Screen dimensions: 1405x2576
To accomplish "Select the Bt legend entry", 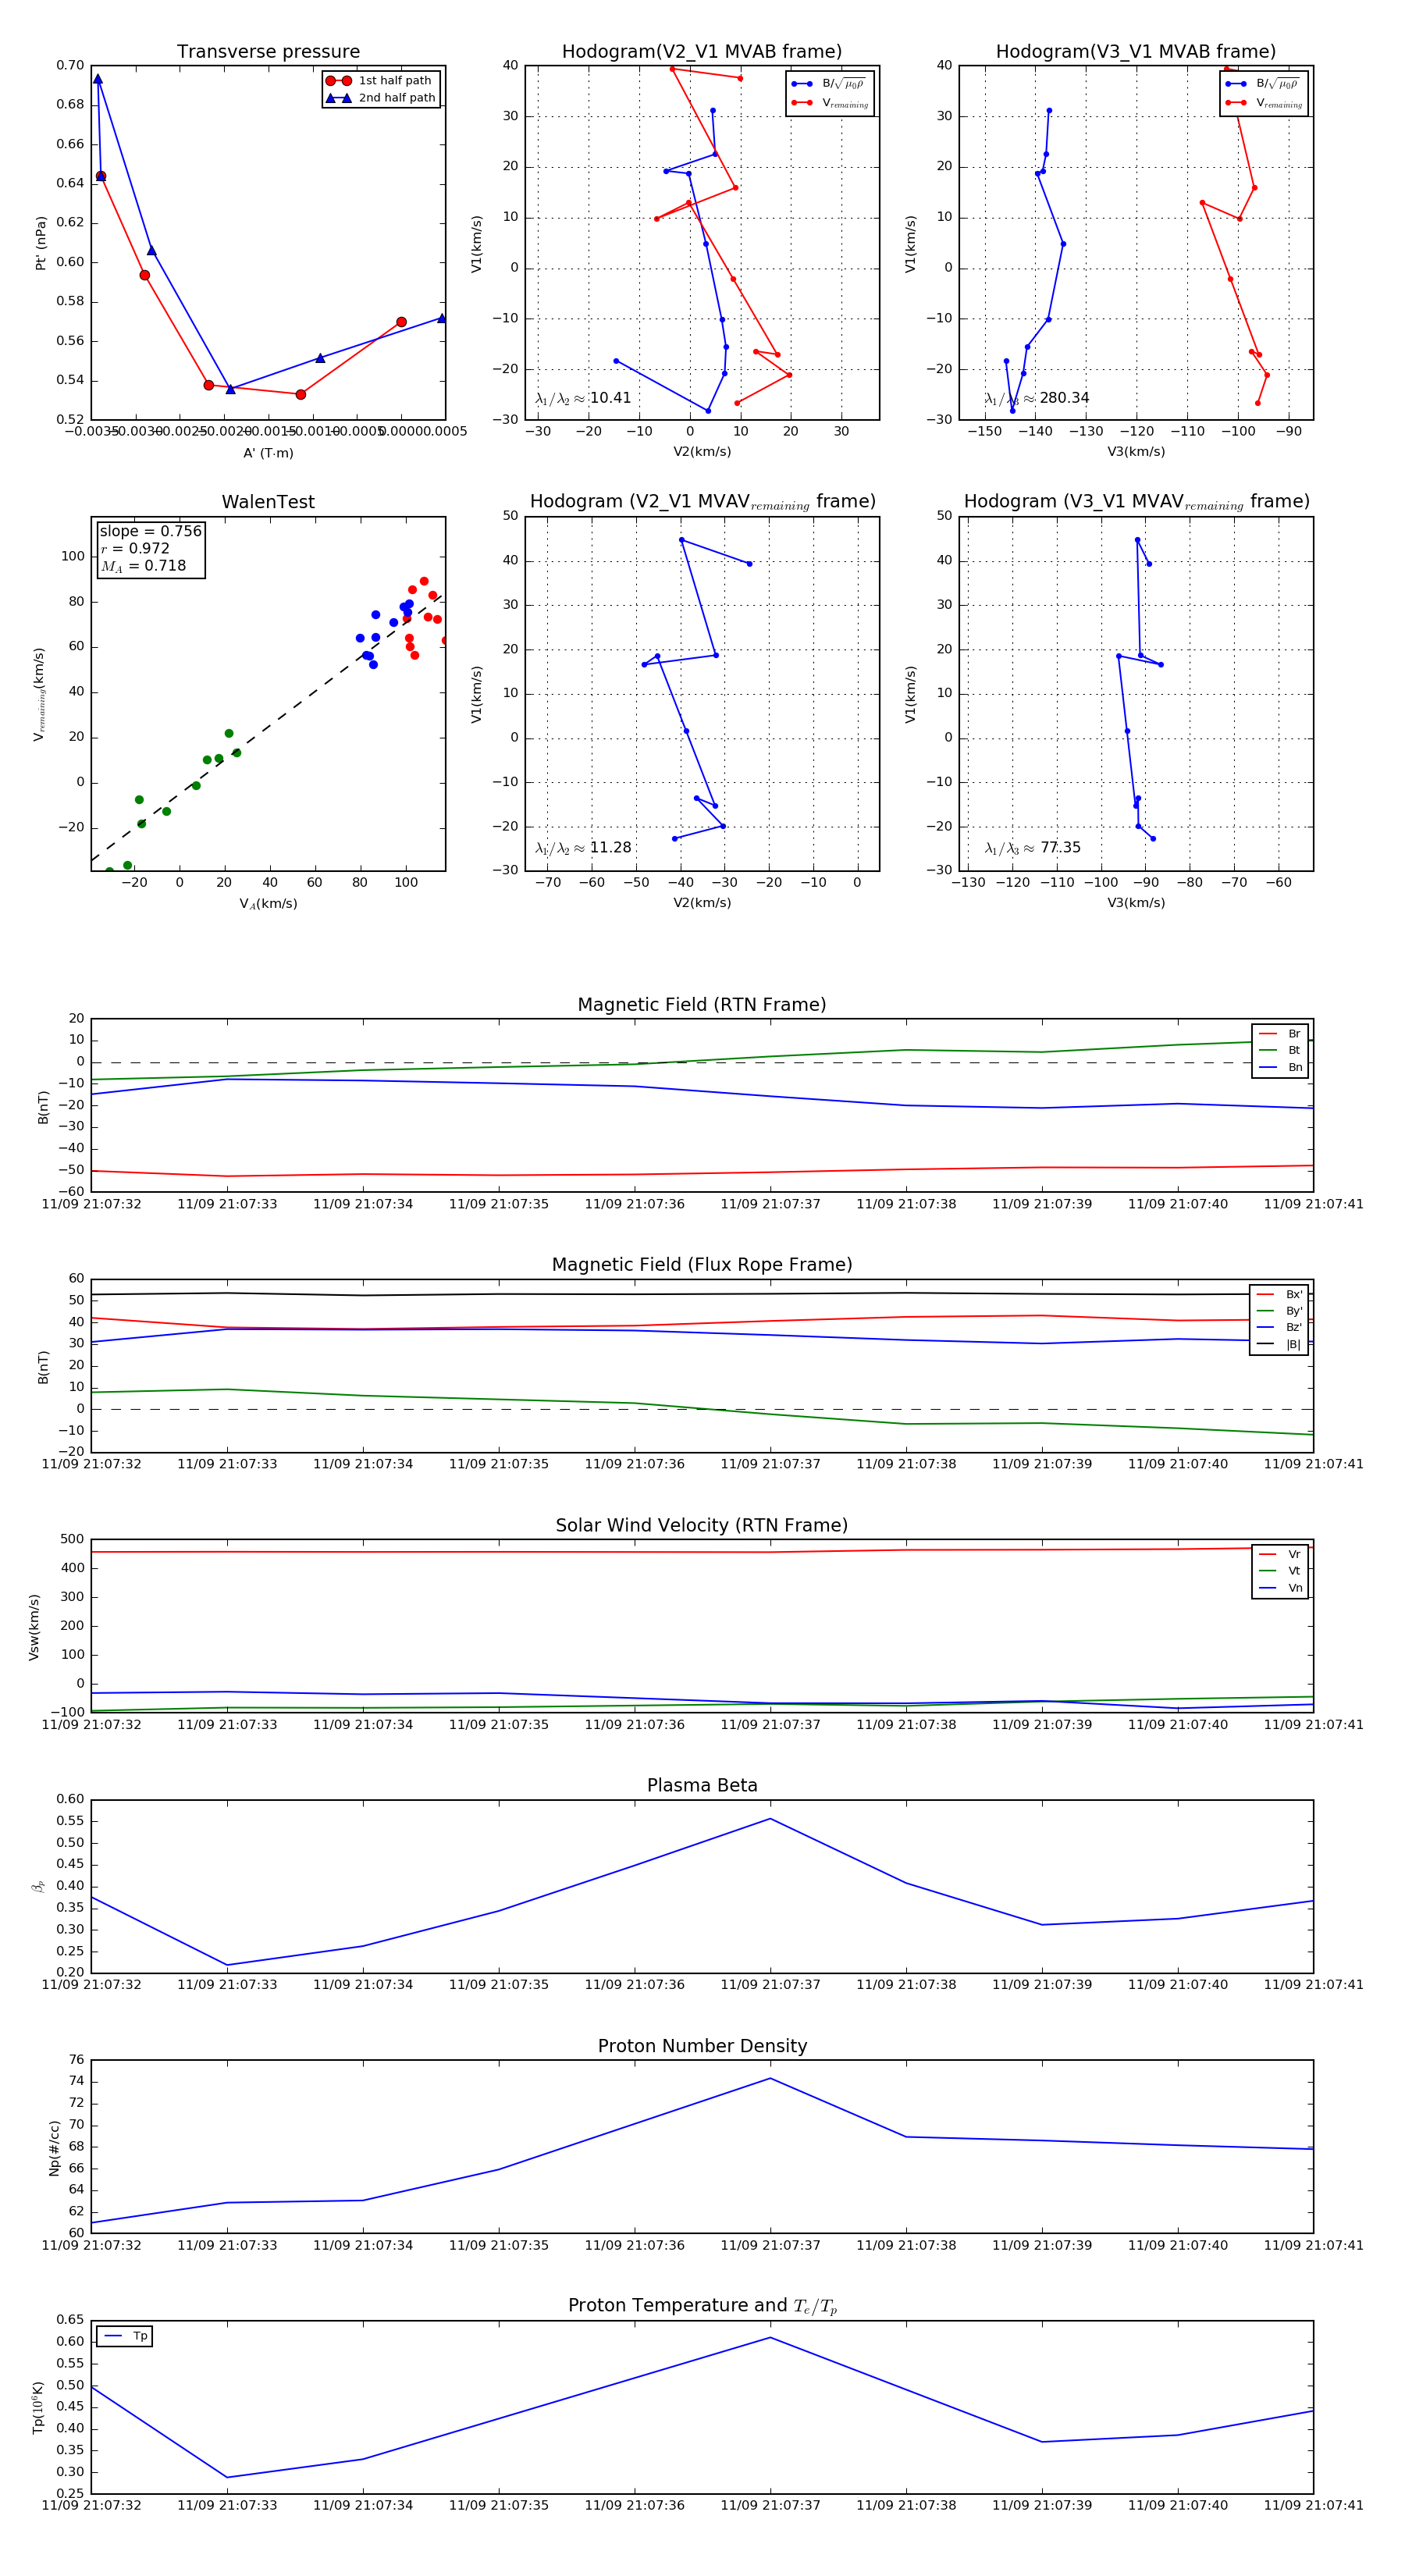I will pyautogui.click(x=1280, y=1050).
